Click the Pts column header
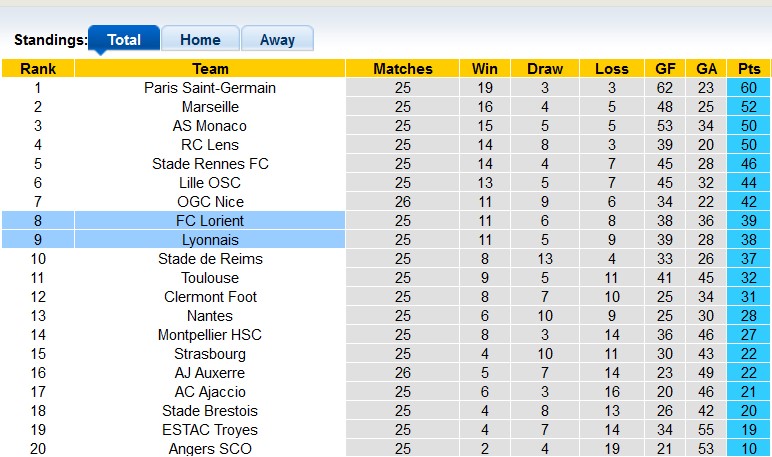772x457 pixels. click(x=748, y=69)
